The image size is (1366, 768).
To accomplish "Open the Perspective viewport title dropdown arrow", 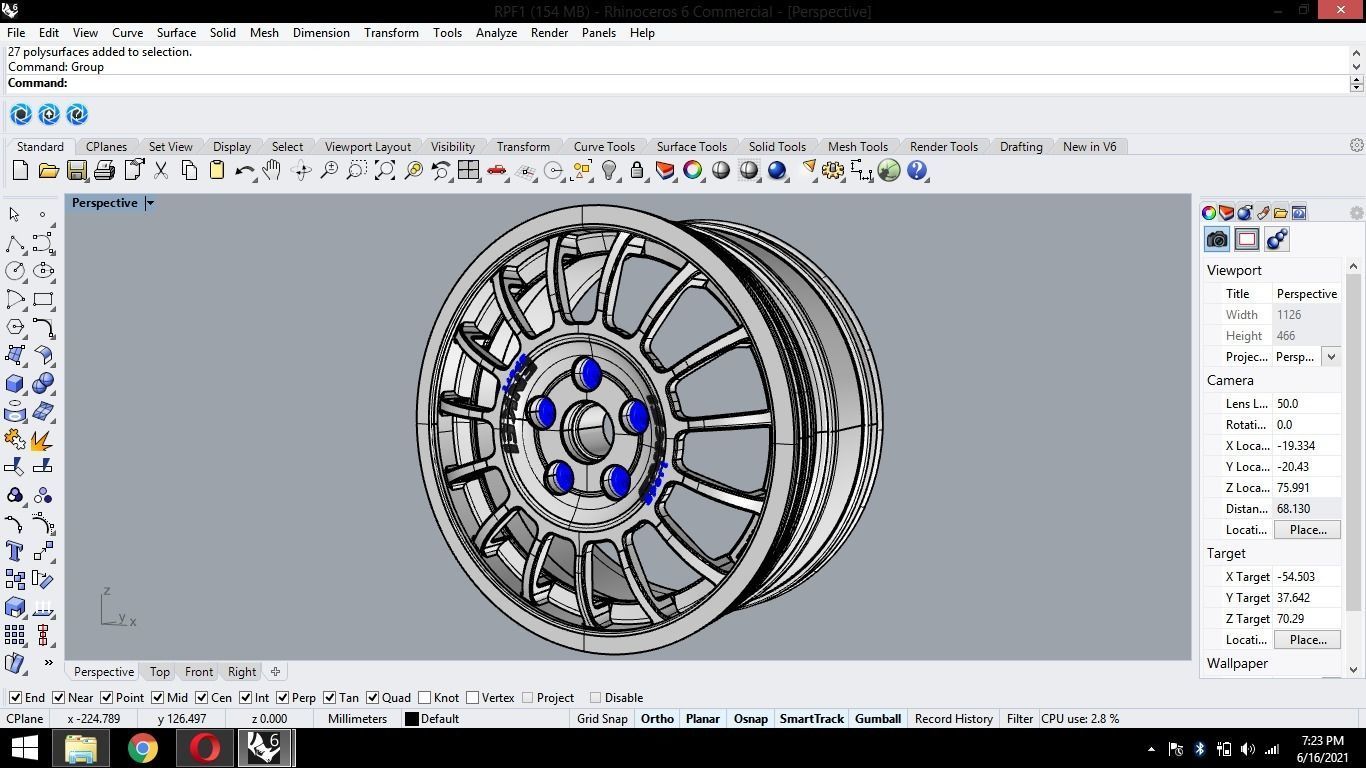I will pos(150,203).
